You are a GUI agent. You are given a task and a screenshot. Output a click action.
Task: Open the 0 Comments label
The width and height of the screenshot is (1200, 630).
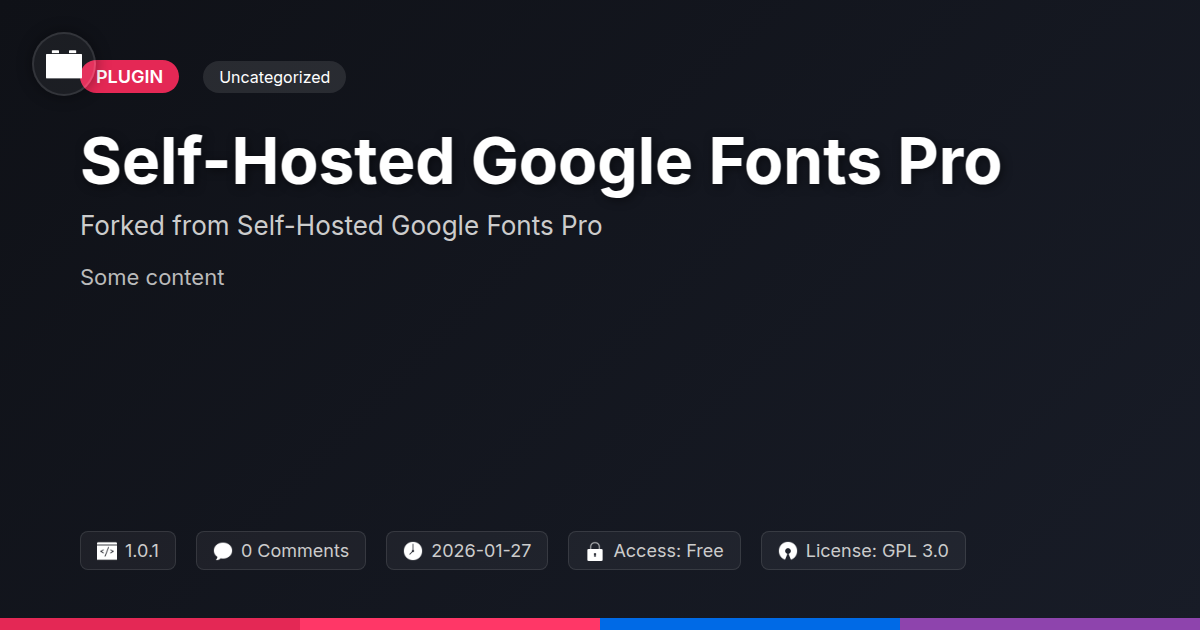[x=295, y=551]
